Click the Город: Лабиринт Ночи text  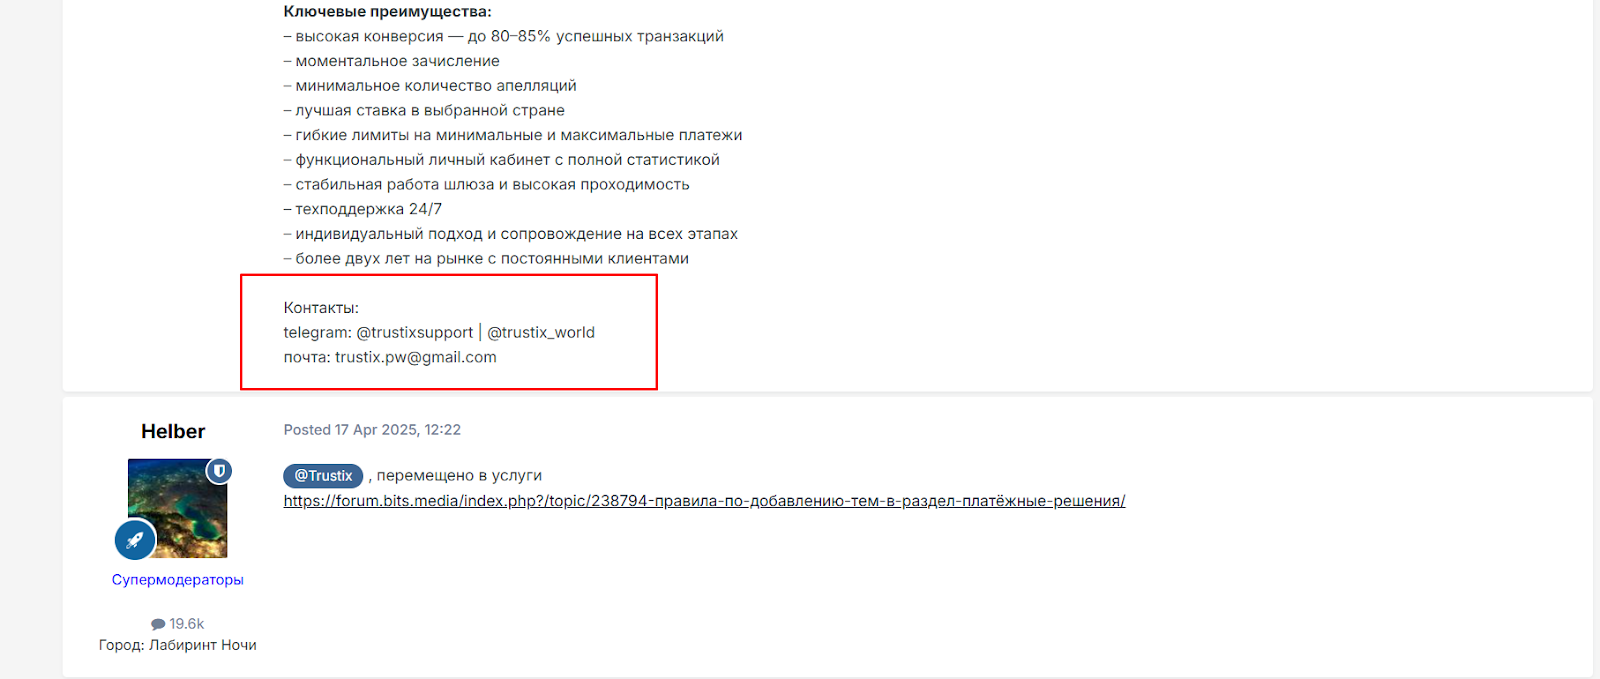178,645
